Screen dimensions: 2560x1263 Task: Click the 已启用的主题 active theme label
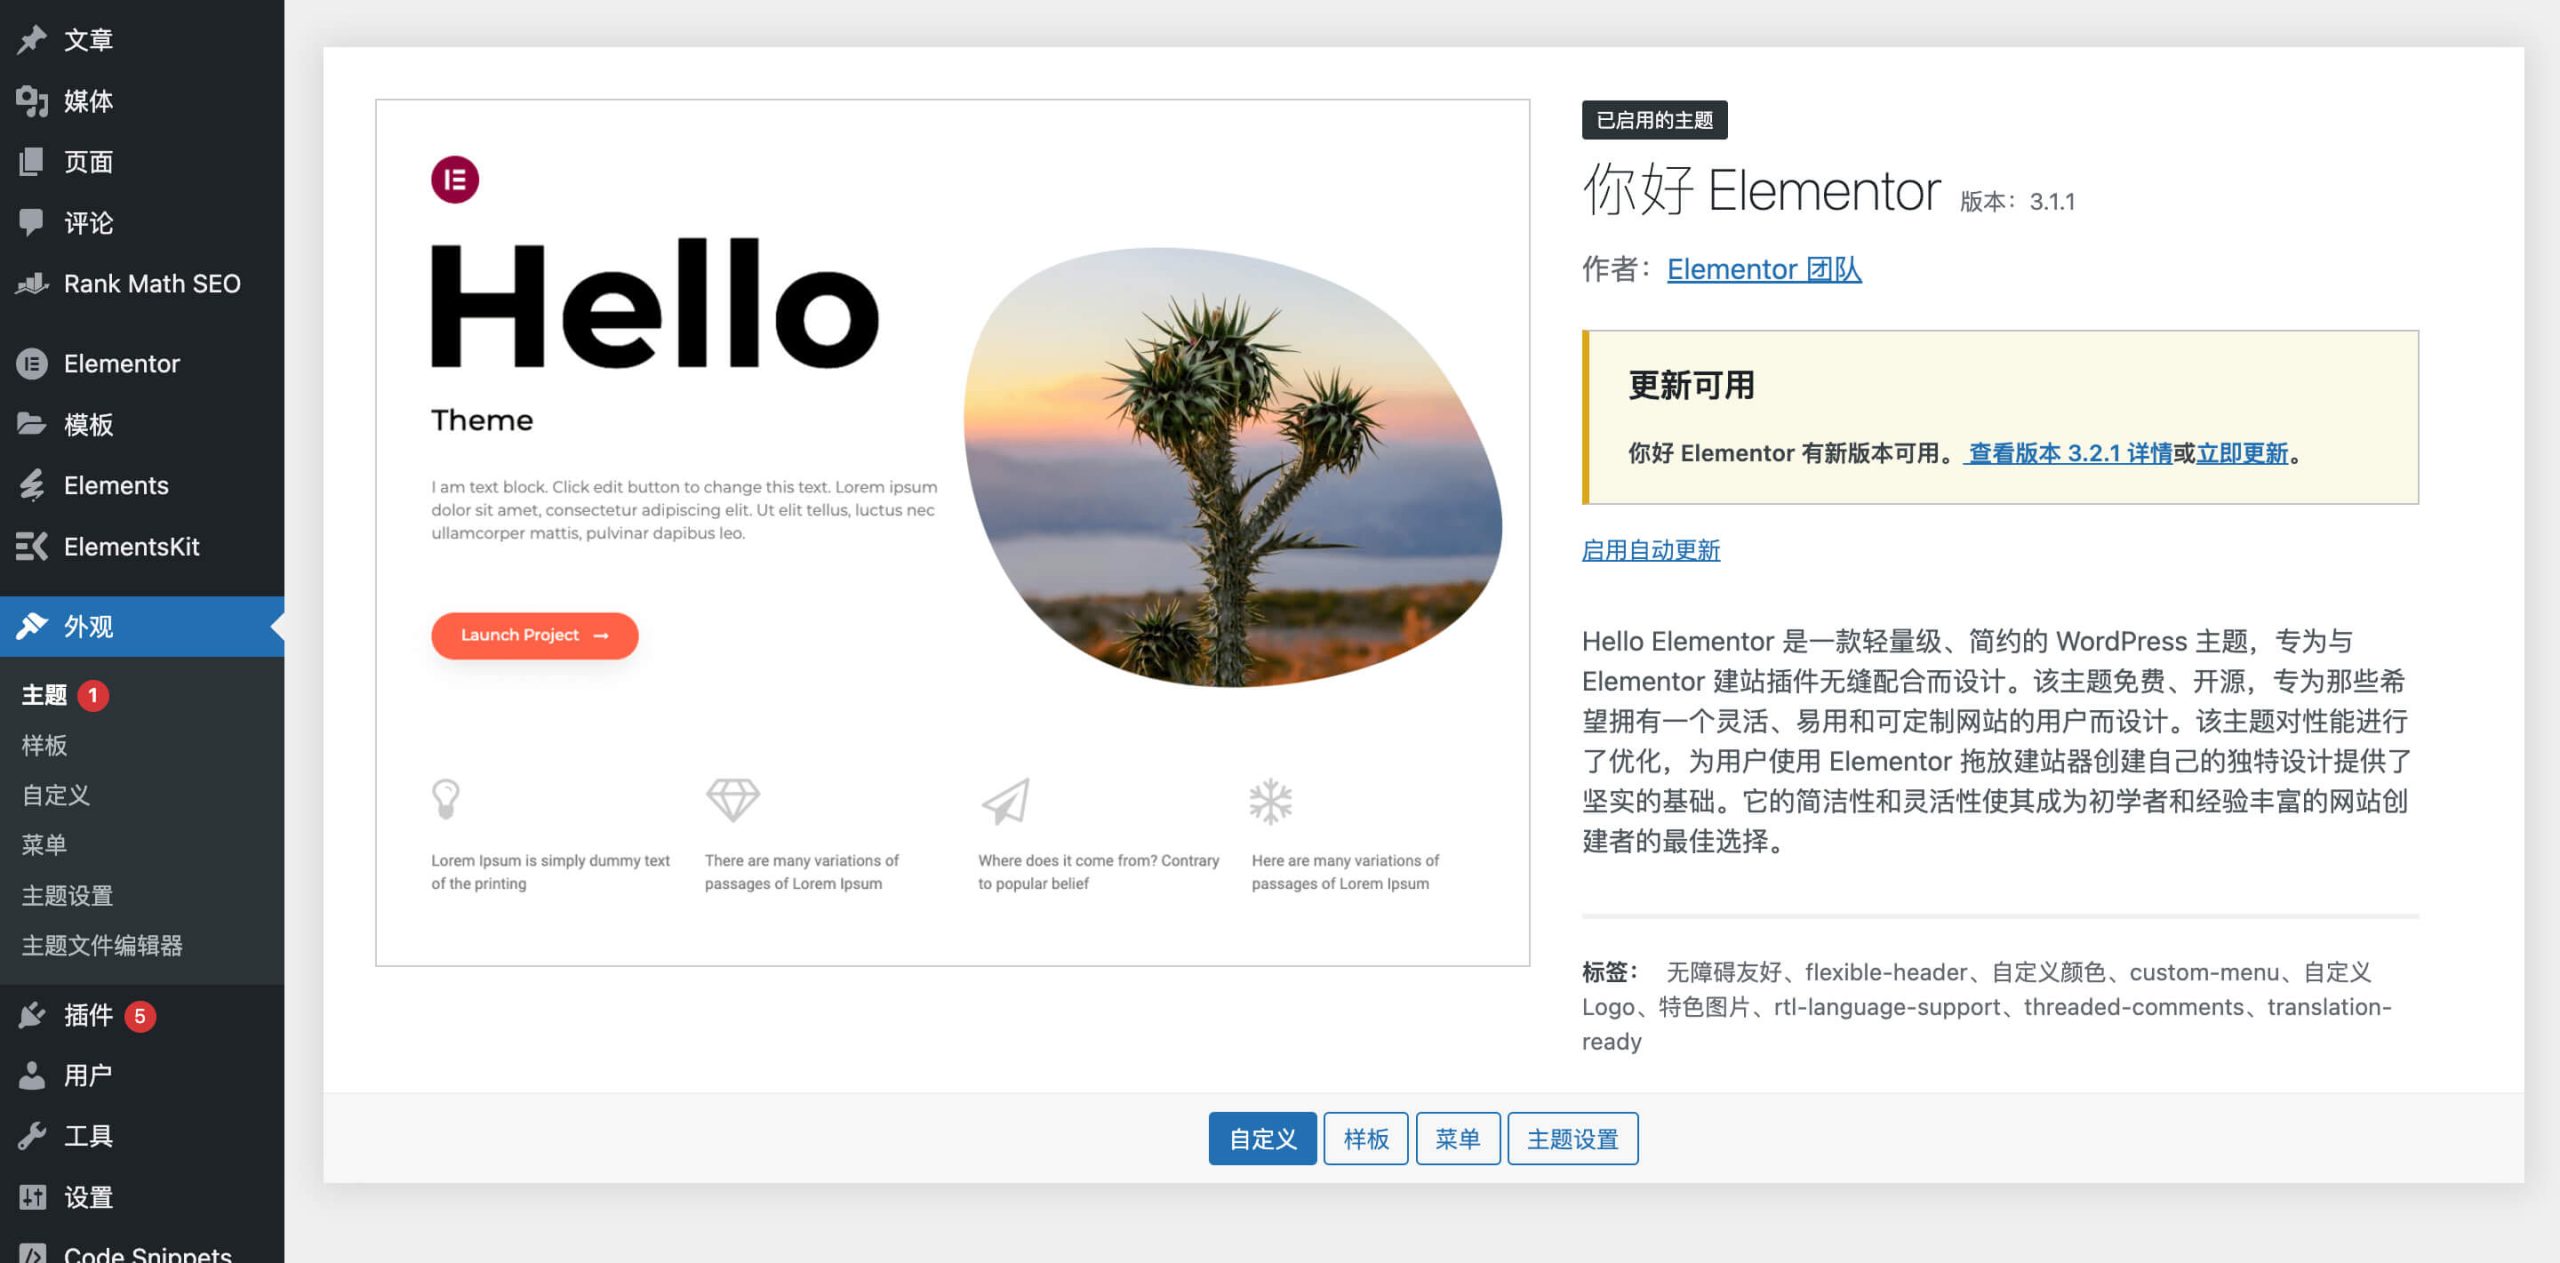pos(1655,120)
